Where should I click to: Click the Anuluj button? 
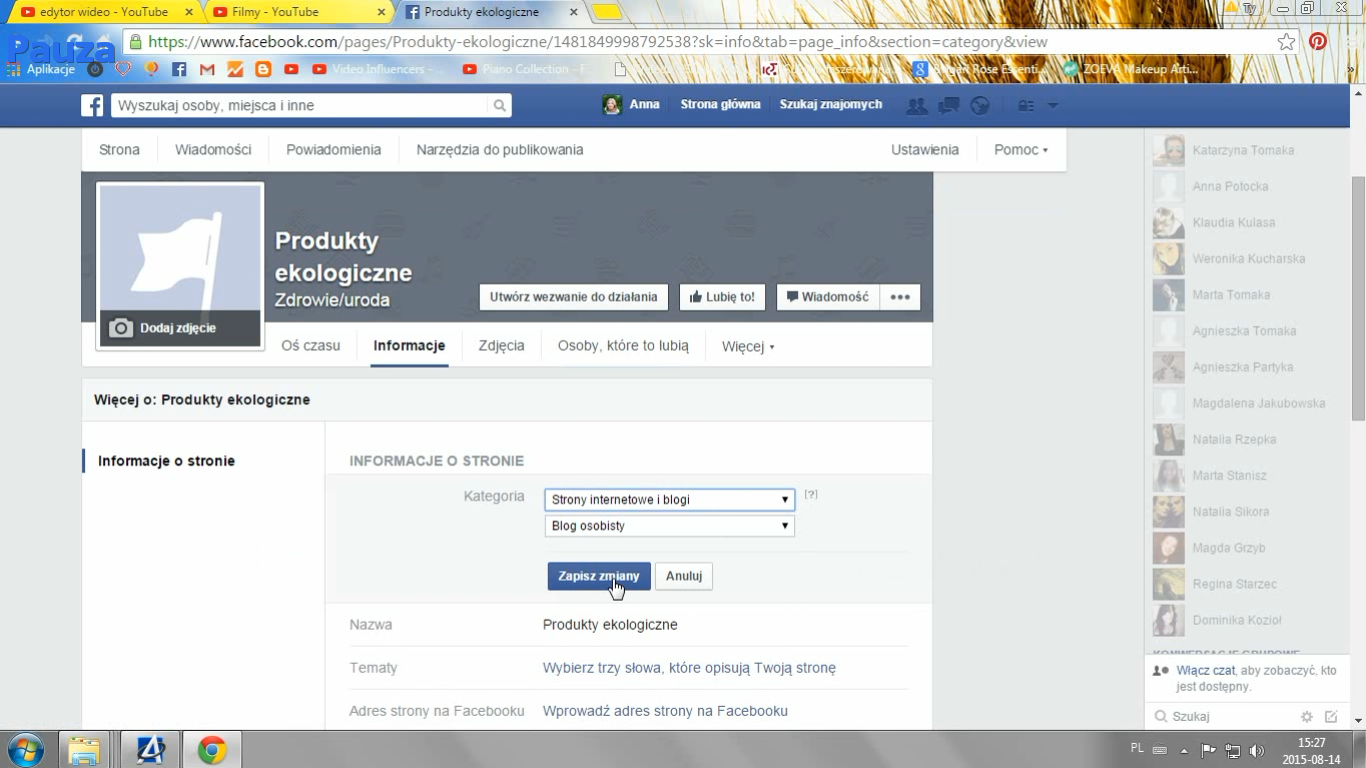pyautogui.click(x=684, y=576)
